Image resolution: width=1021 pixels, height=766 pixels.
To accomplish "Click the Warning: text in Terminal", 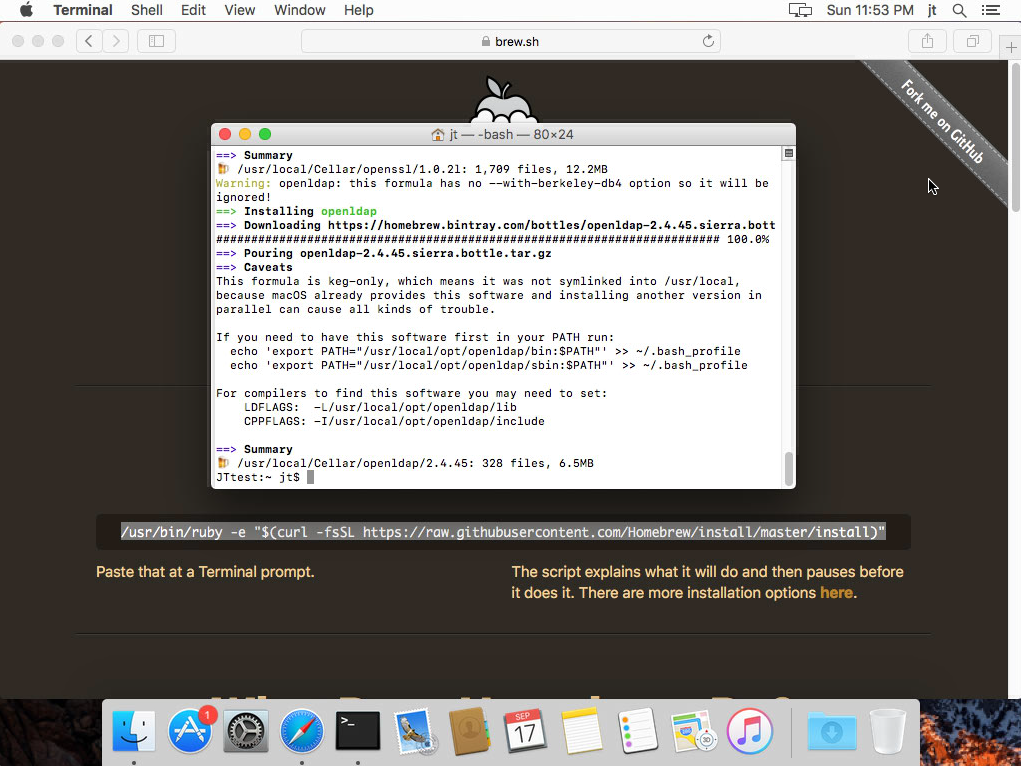I will pyautogui.click(x=244, y=183).
